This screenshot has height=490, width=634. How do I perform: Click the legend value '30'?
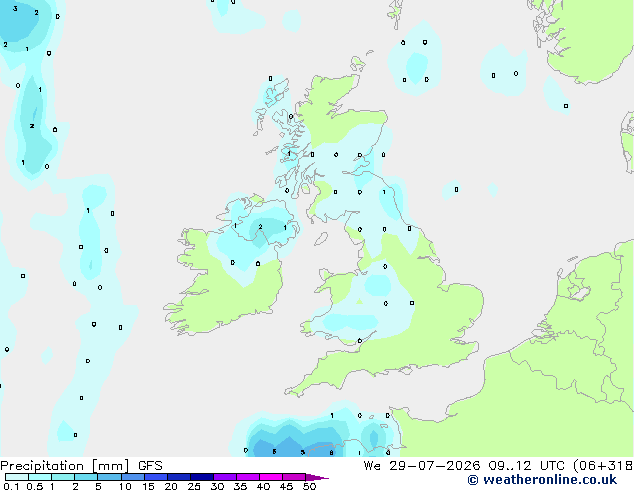(217, 486)
